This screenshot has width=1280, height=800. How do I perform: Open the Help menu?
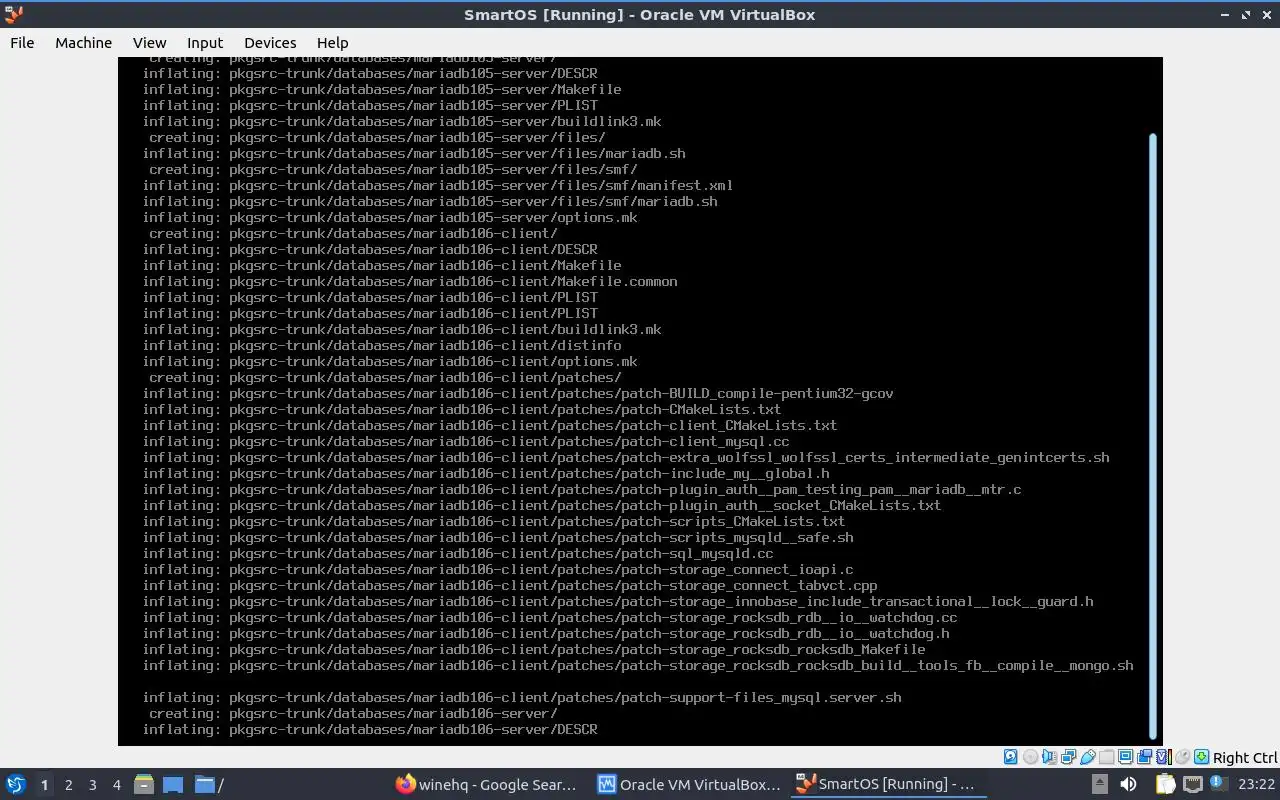(332, 42)
